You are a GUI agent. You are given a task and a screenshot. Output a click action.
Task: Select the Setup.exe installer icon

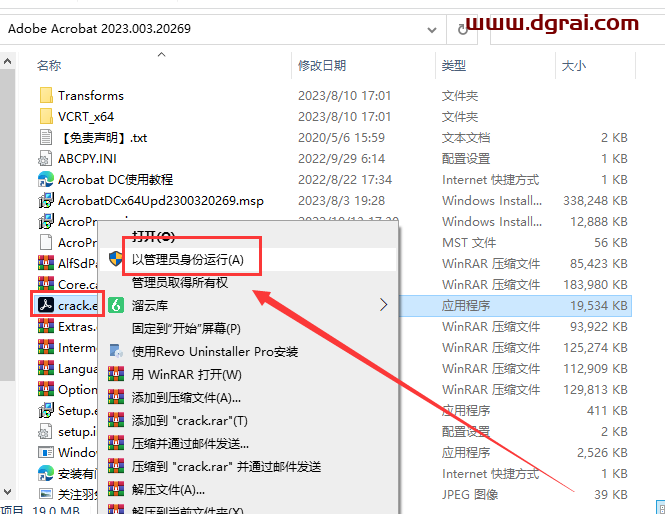pyautogui.click(x=46, y=410)
